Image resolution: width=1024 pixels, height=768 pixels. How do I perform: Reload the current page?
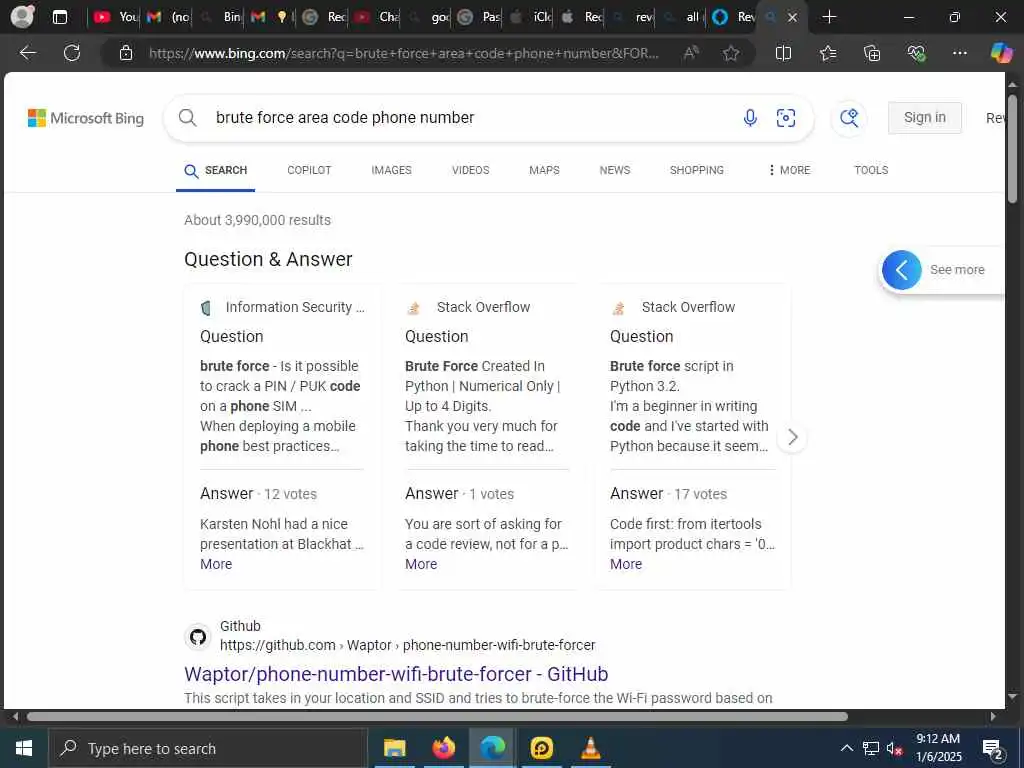pos(72,53)
